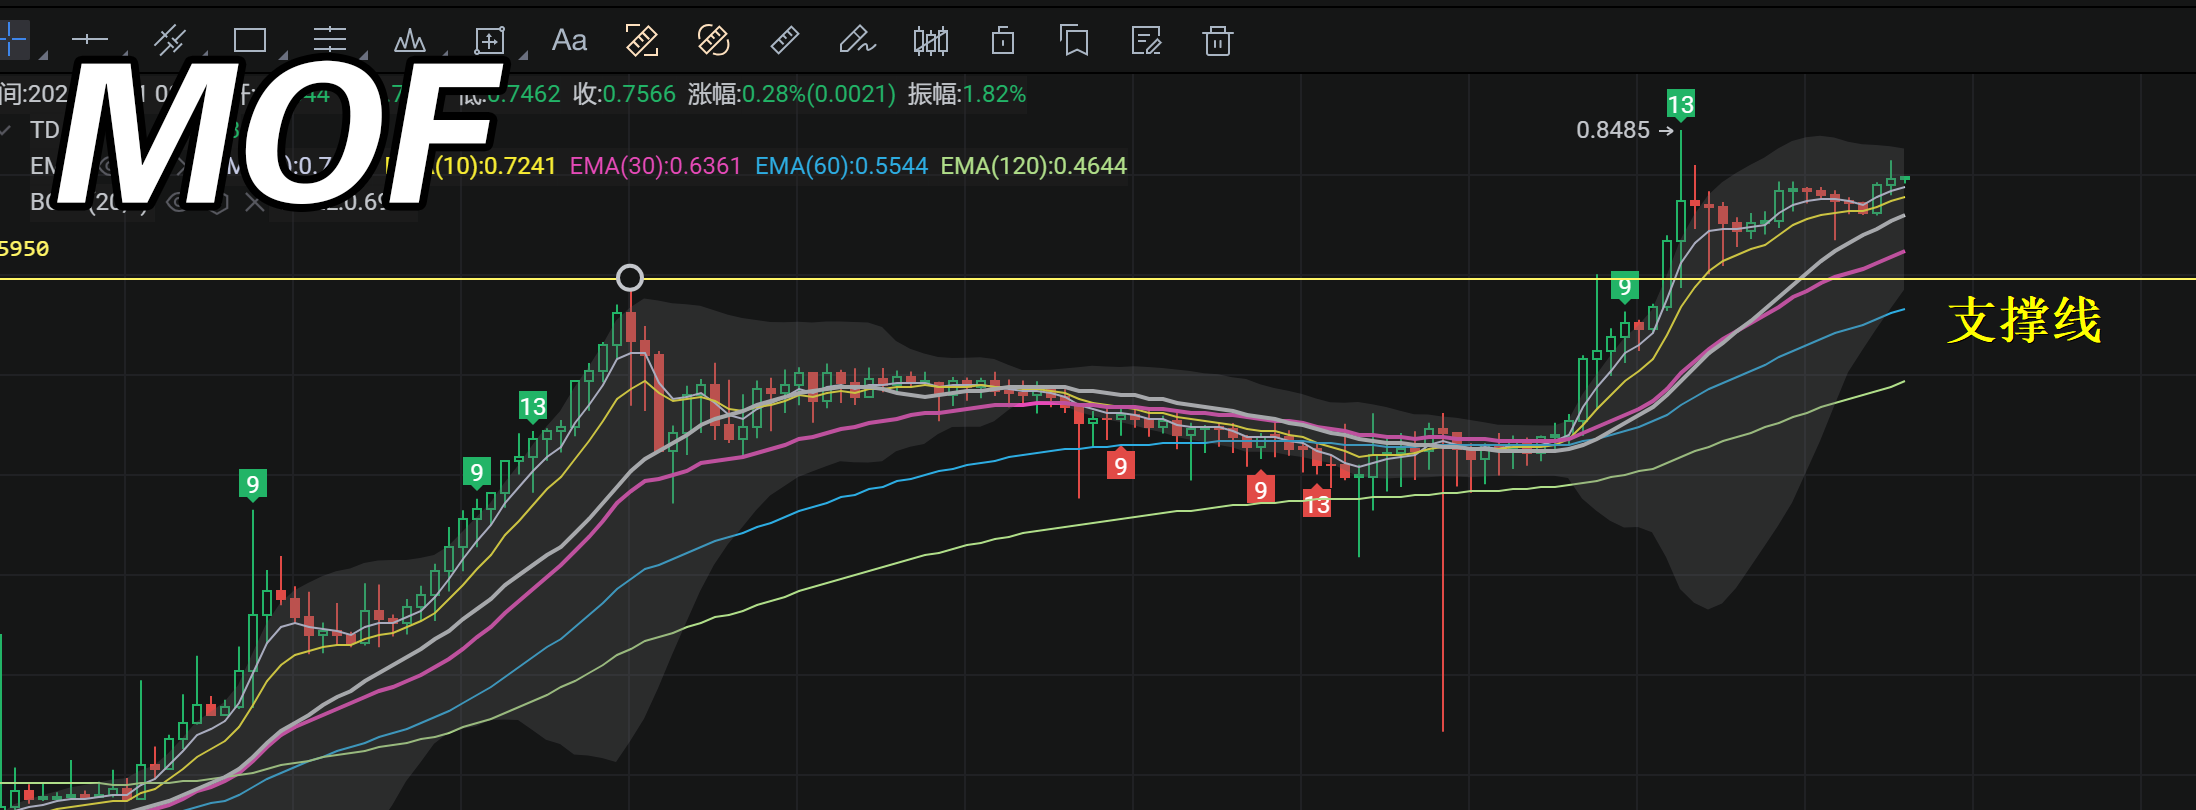
Task: Expand position box tool options arrow
Action: (523, 55)
